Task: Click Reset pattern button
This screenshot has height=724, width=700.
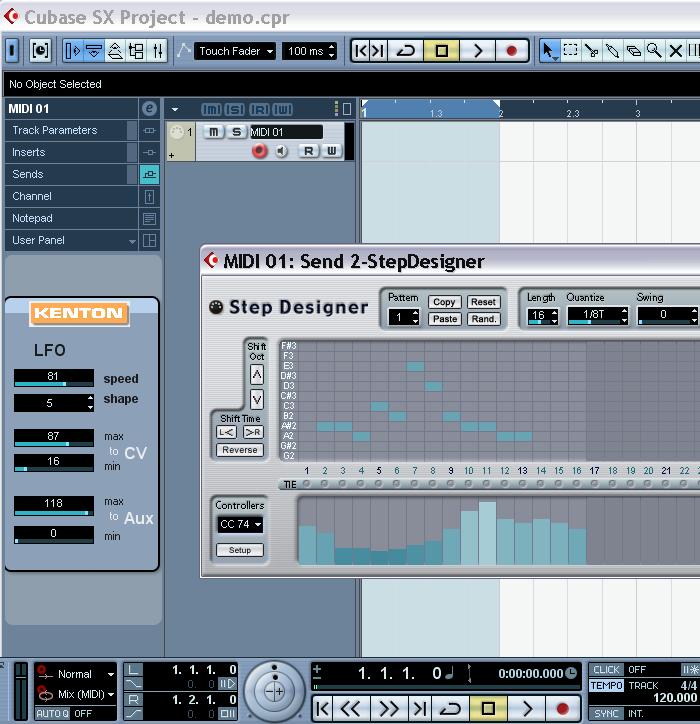Action: pos(483,302)
